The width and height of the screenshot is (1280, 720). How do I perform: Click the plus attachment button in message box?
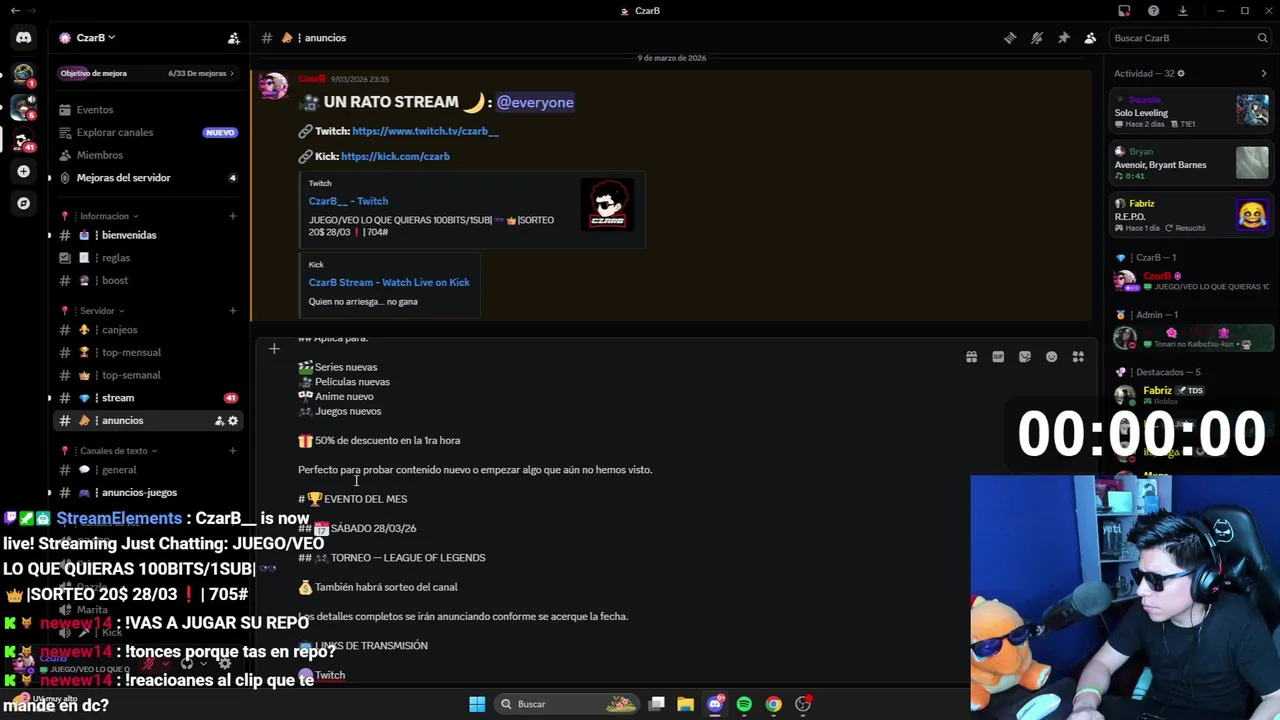pyautogui.click(x=274, y=349)
